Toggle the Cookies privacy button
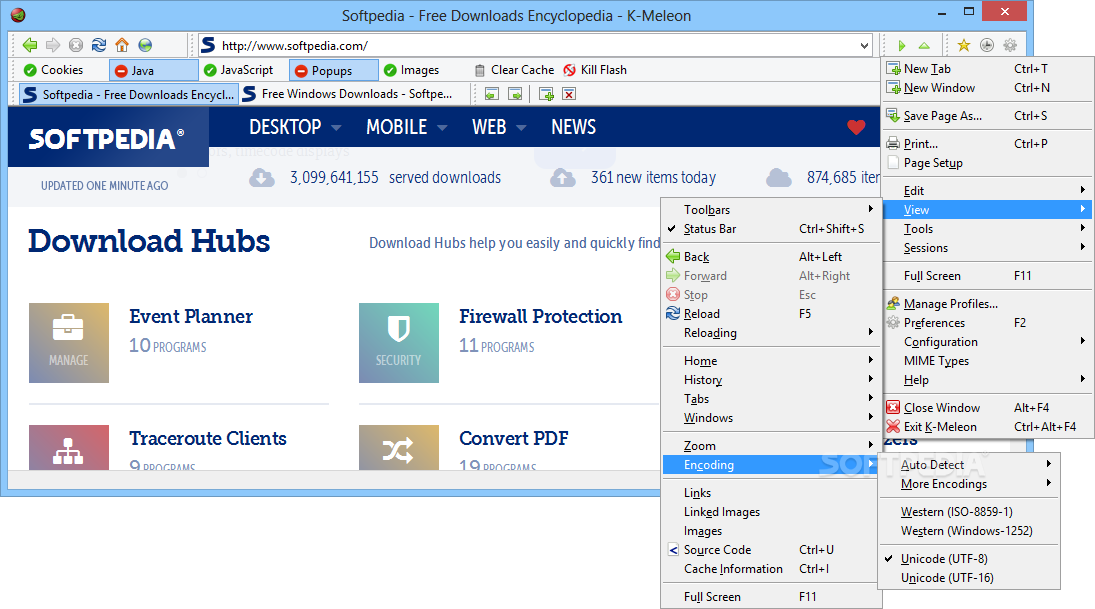Screen dimensions: 1095x609 (x=54, y=70)
